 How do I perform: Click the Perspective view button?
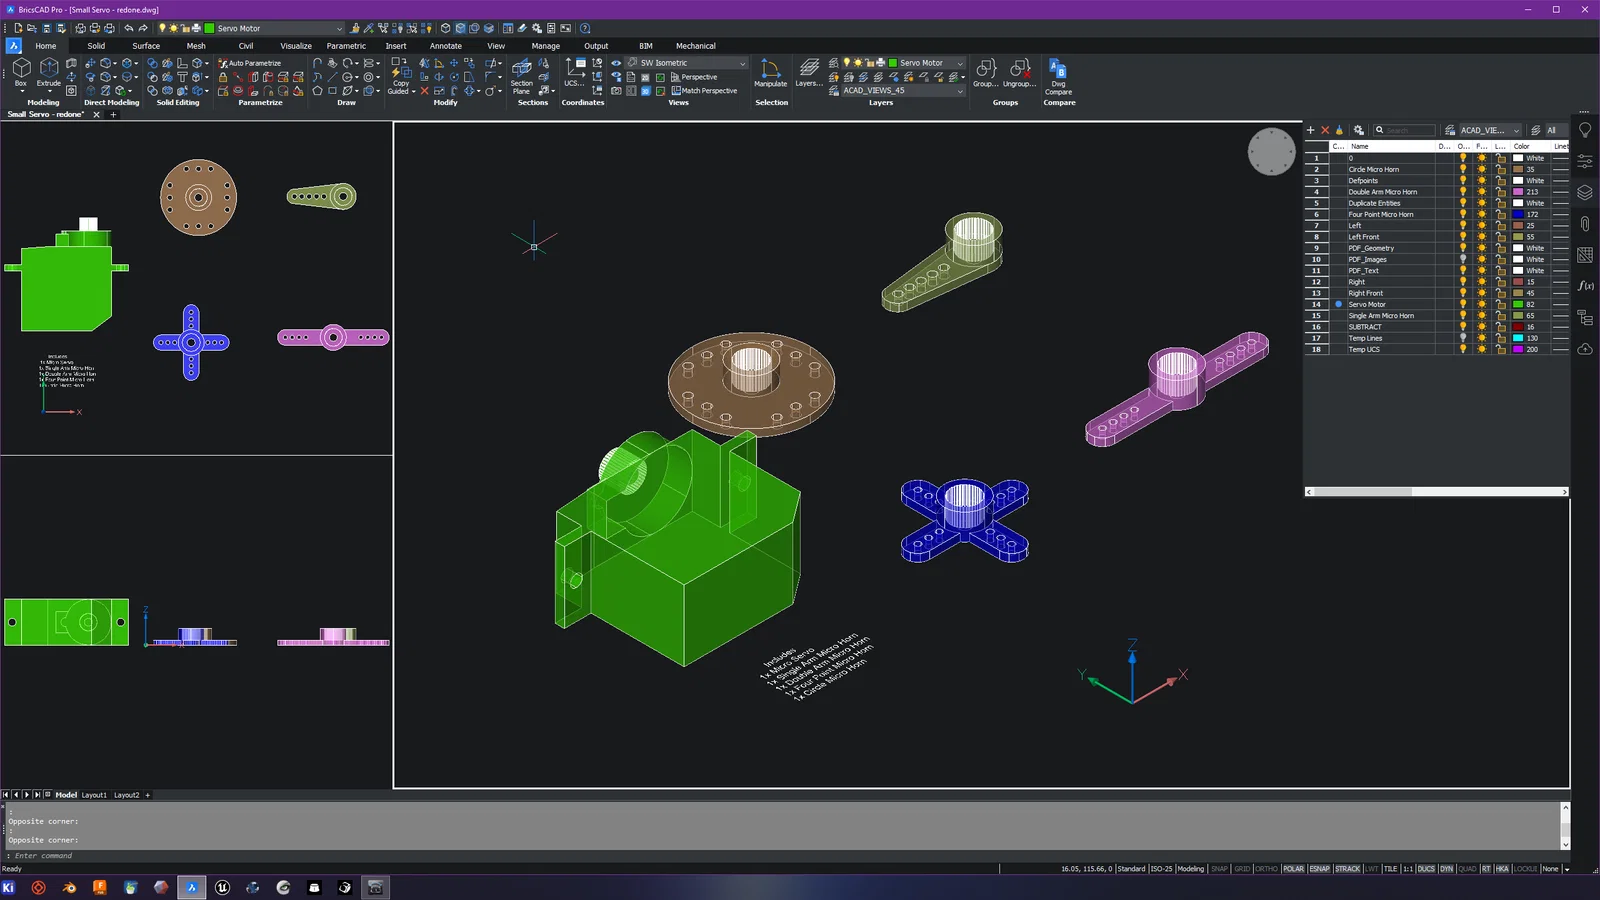point(693,77)
